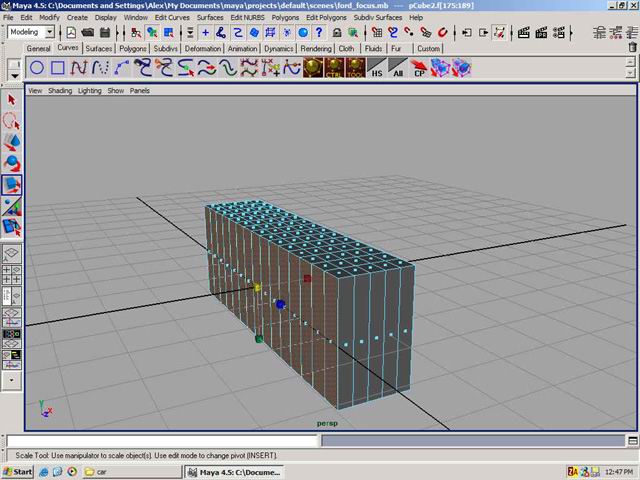Click the CP shelf button

click(x=419, y=68)
